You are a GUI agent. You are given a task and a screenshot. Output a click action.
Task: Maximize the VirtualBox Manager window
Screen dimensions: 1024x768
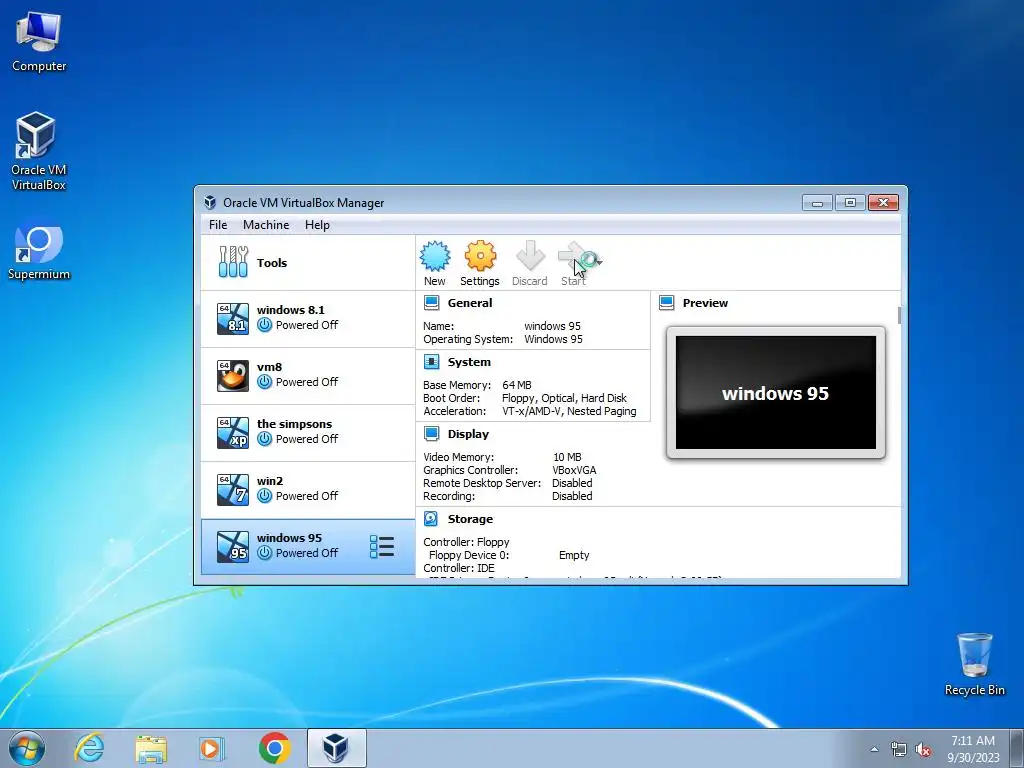pyautogui.click(x=850, y=202)
